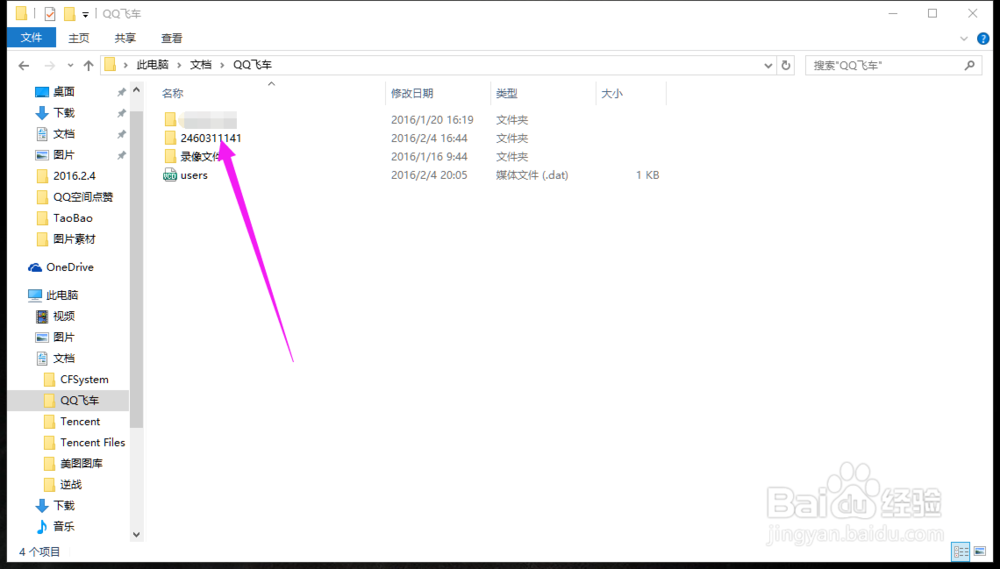Open 2016.2.4 folder in sidebar
1000x569 pixels.
pyautogui.click(x=74, y=176)
